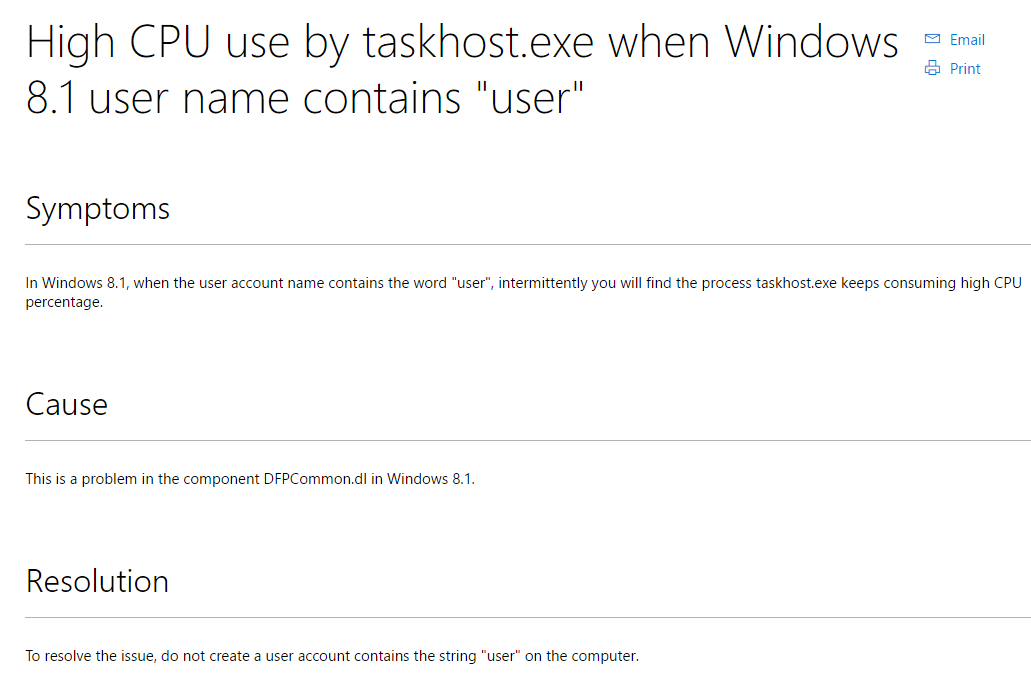Image resolution: width=1031 pixels, height=682 pixels.
Task: Click the envelope icon beside Email
Action: [932, 39]
